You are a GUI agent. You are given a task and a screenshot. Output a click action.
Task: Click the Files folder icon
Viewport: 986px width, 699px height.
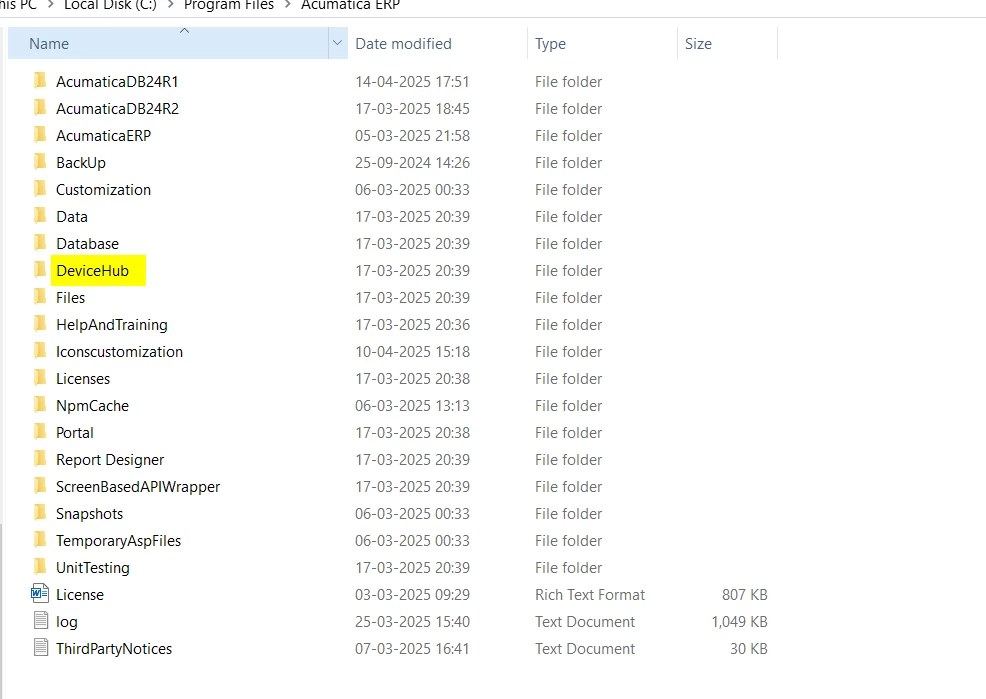point(40,297)
